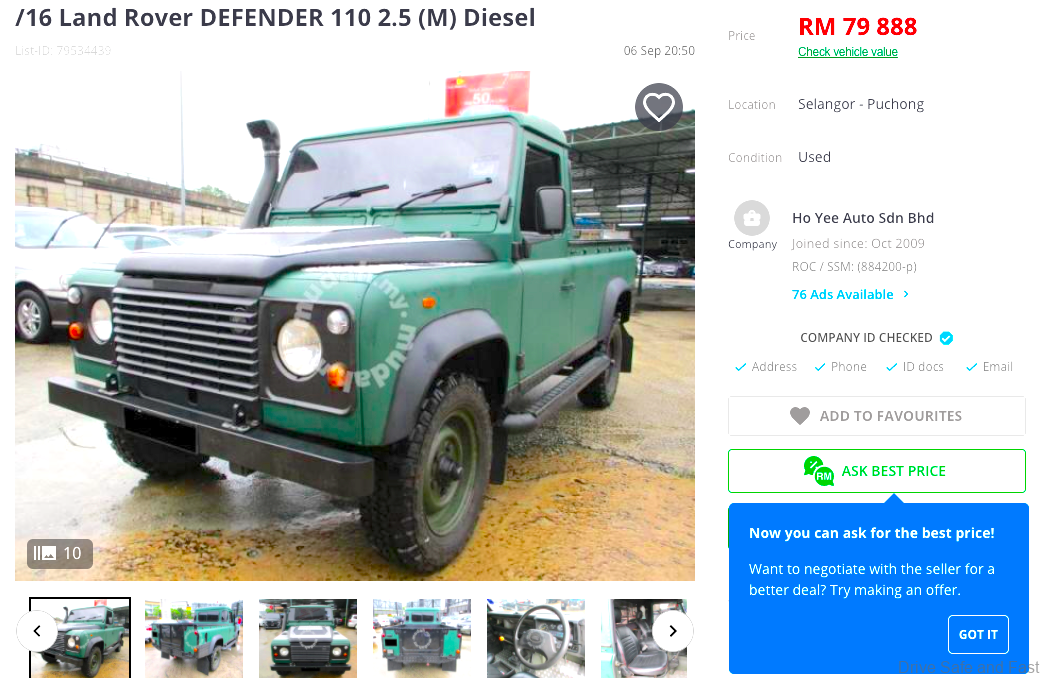Click the grey heart in Add to Favourites
This screenshot has width=1045, height=678.
800,416
